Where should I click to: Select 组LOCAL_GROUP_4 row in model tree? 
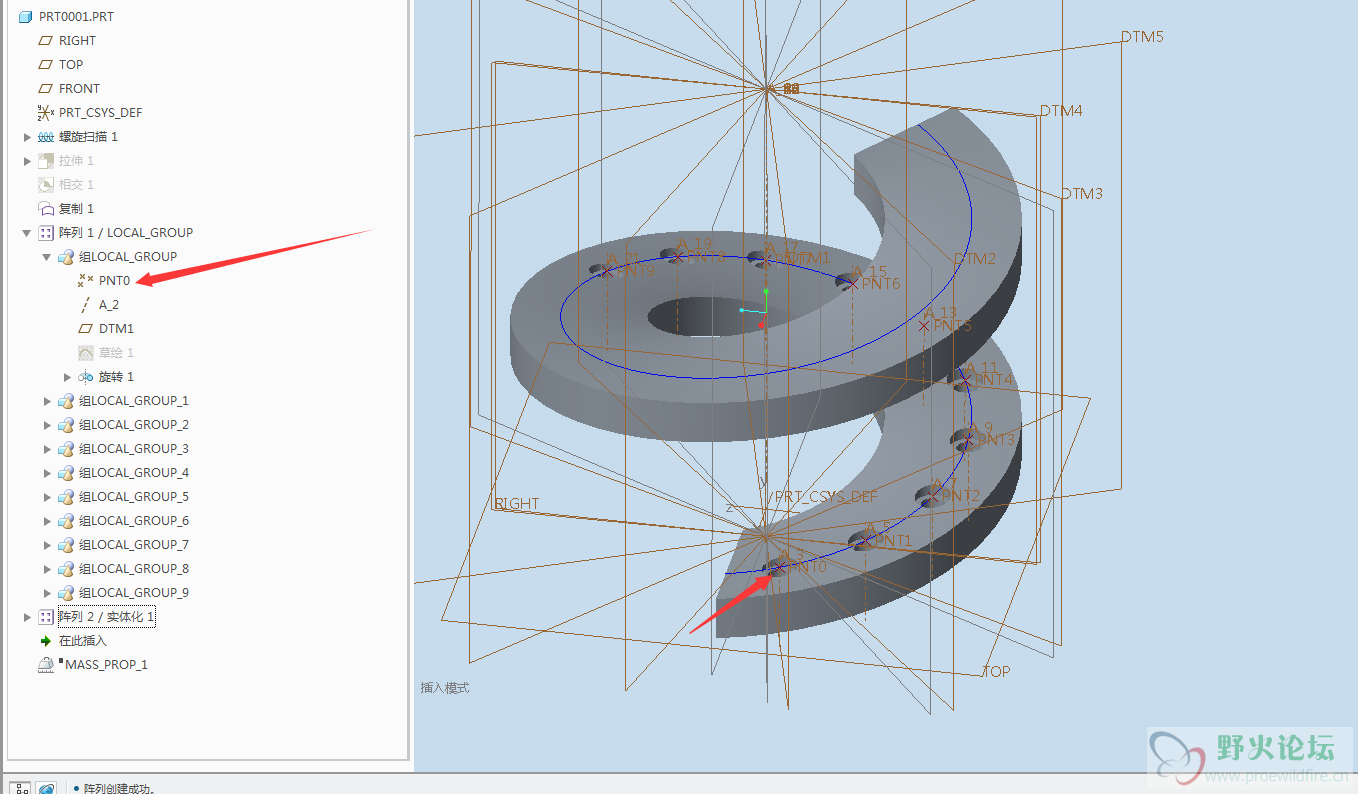click(123, 473)
